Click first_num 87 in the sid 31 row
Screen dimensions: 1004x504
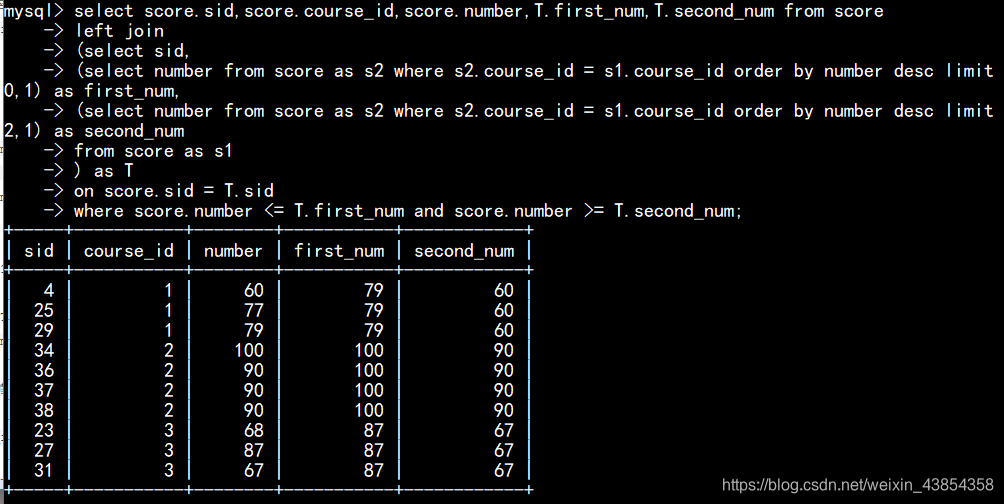pyautogui.click(x=373, y=470)
